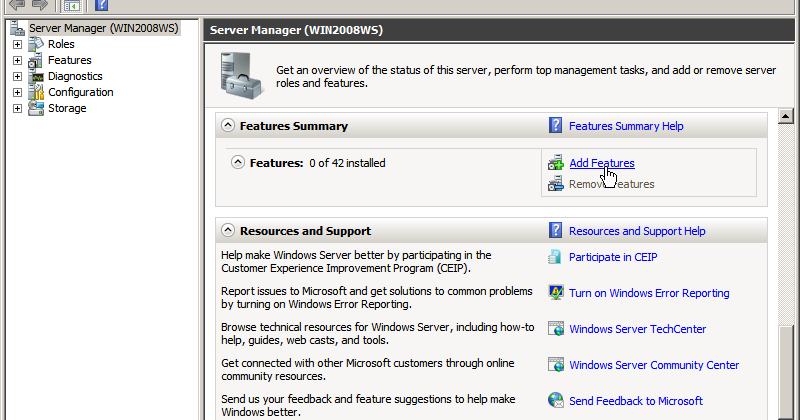Click the Windows Server TechCenter icon
This screenshot has height=420, width=800.
(556, 329)
